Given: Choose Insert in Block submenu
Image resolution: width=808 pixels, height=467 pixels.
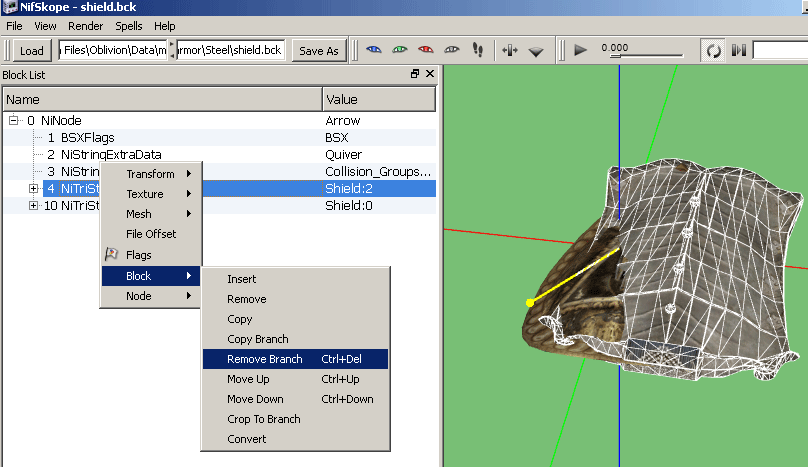Looking at the screenshot, I should 295,279.
